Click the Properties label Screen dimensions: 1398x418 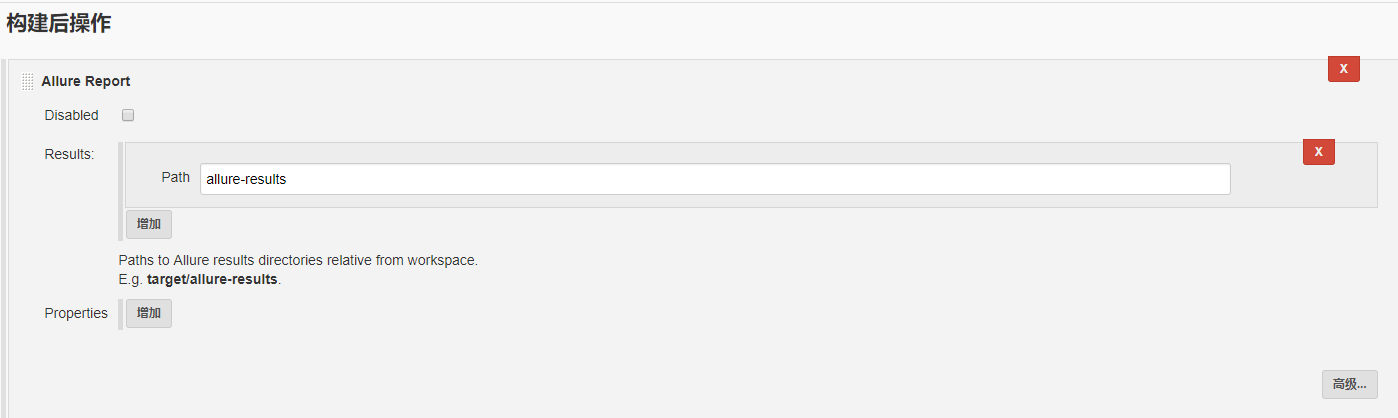click(76, 313)
